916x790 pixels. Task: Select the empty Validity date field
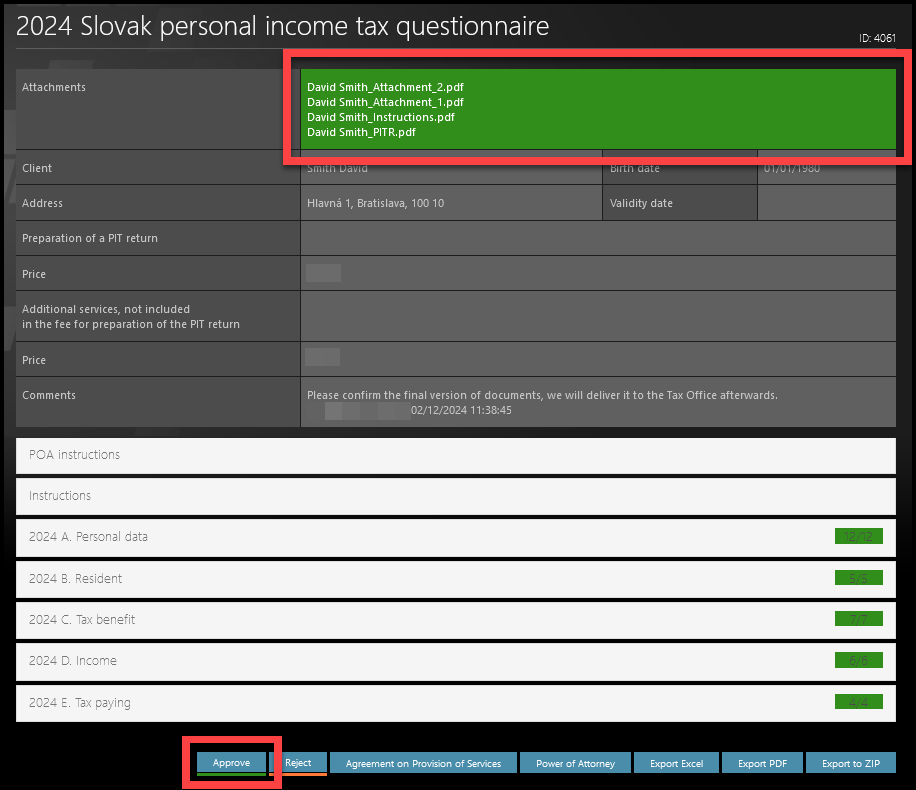click(x=826, y=203)
